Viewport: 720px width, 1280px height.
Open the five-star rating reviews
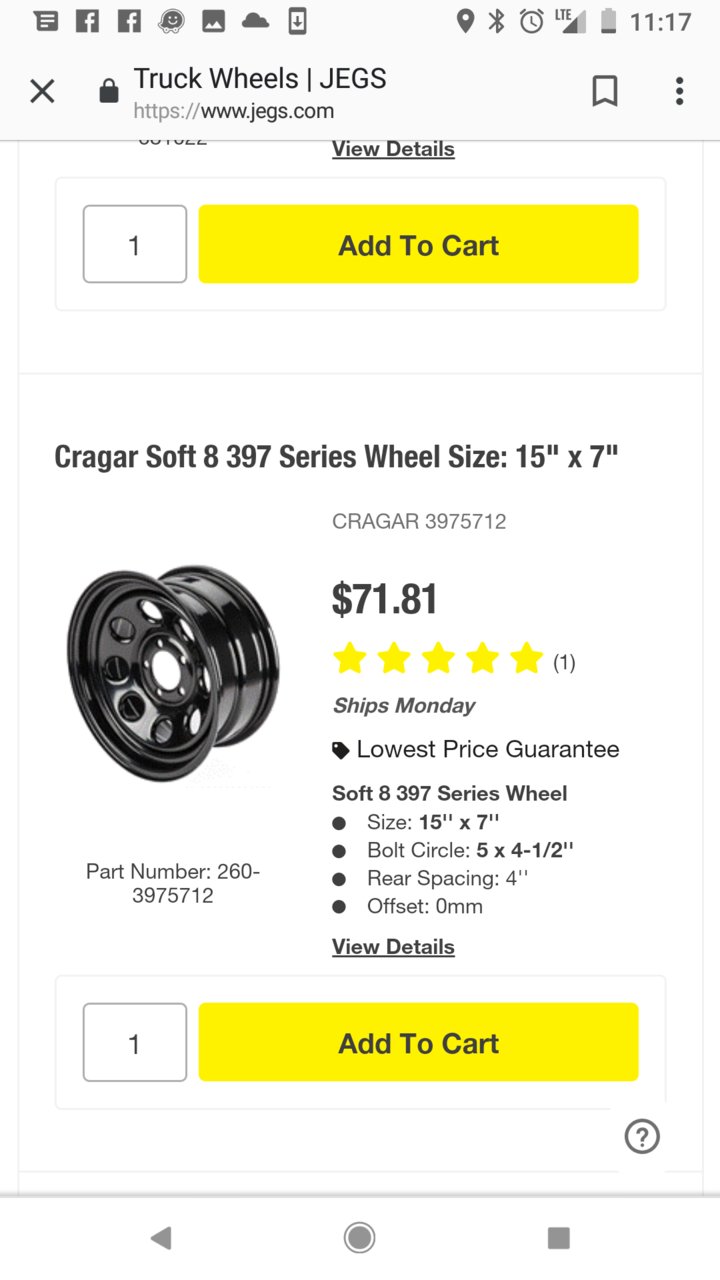454,660
